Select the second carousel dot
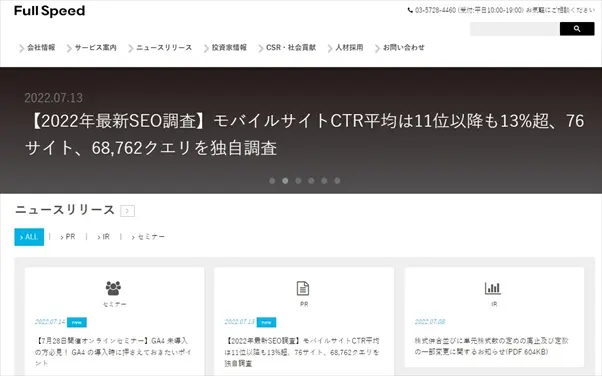This screenshot has width=602, height=376. 285,181
